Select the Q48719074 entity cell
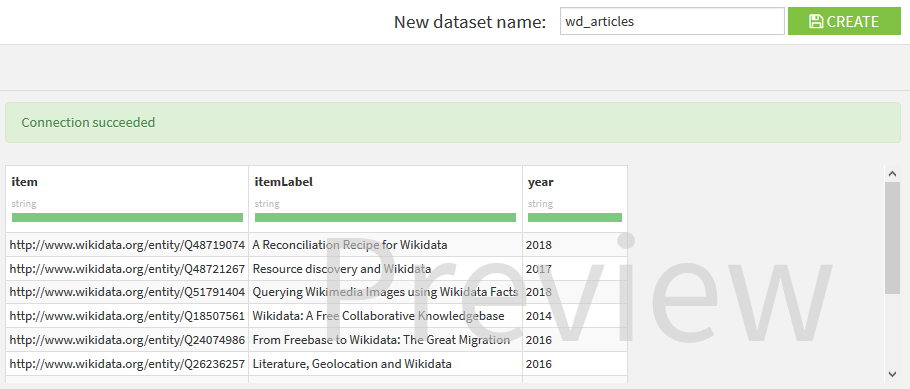 (127, 245)
